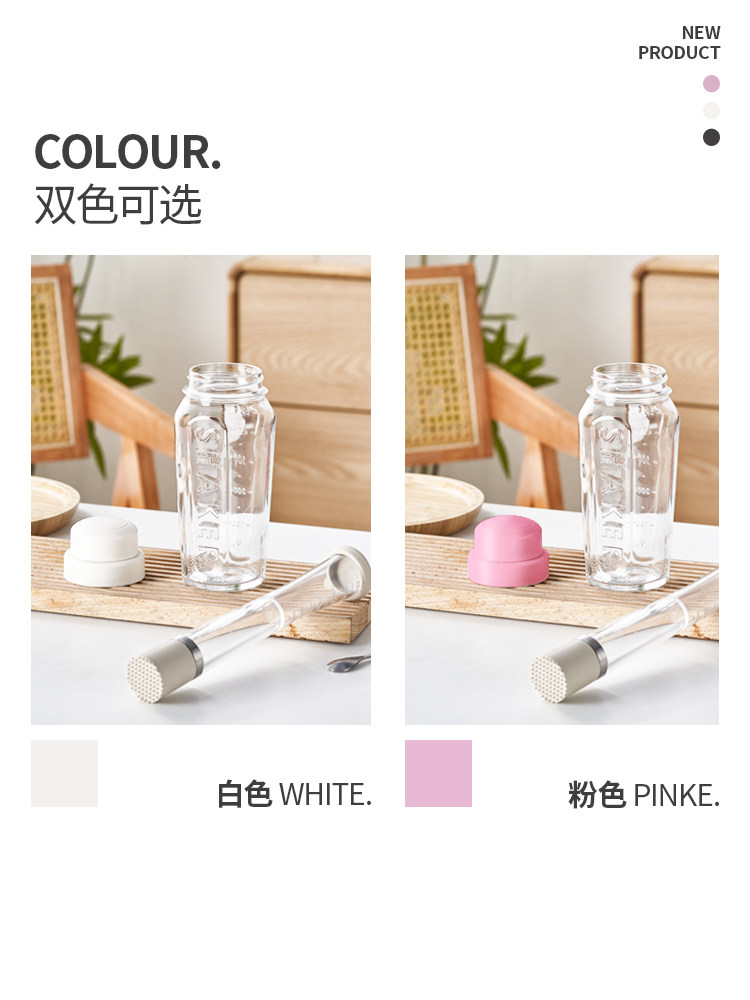This screenshot has height=1000, width=750.
Task: Click the pink bottle cap in right photo
Action: [x=508, y=551]
